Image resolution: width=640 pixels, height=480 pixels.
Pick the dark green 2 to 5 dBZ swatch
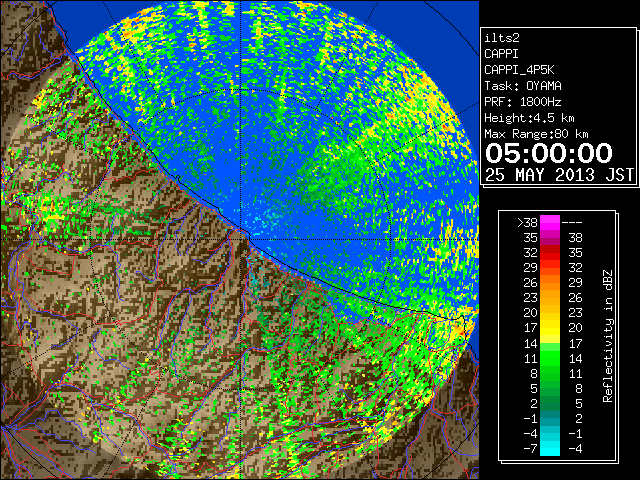(550, 403)
